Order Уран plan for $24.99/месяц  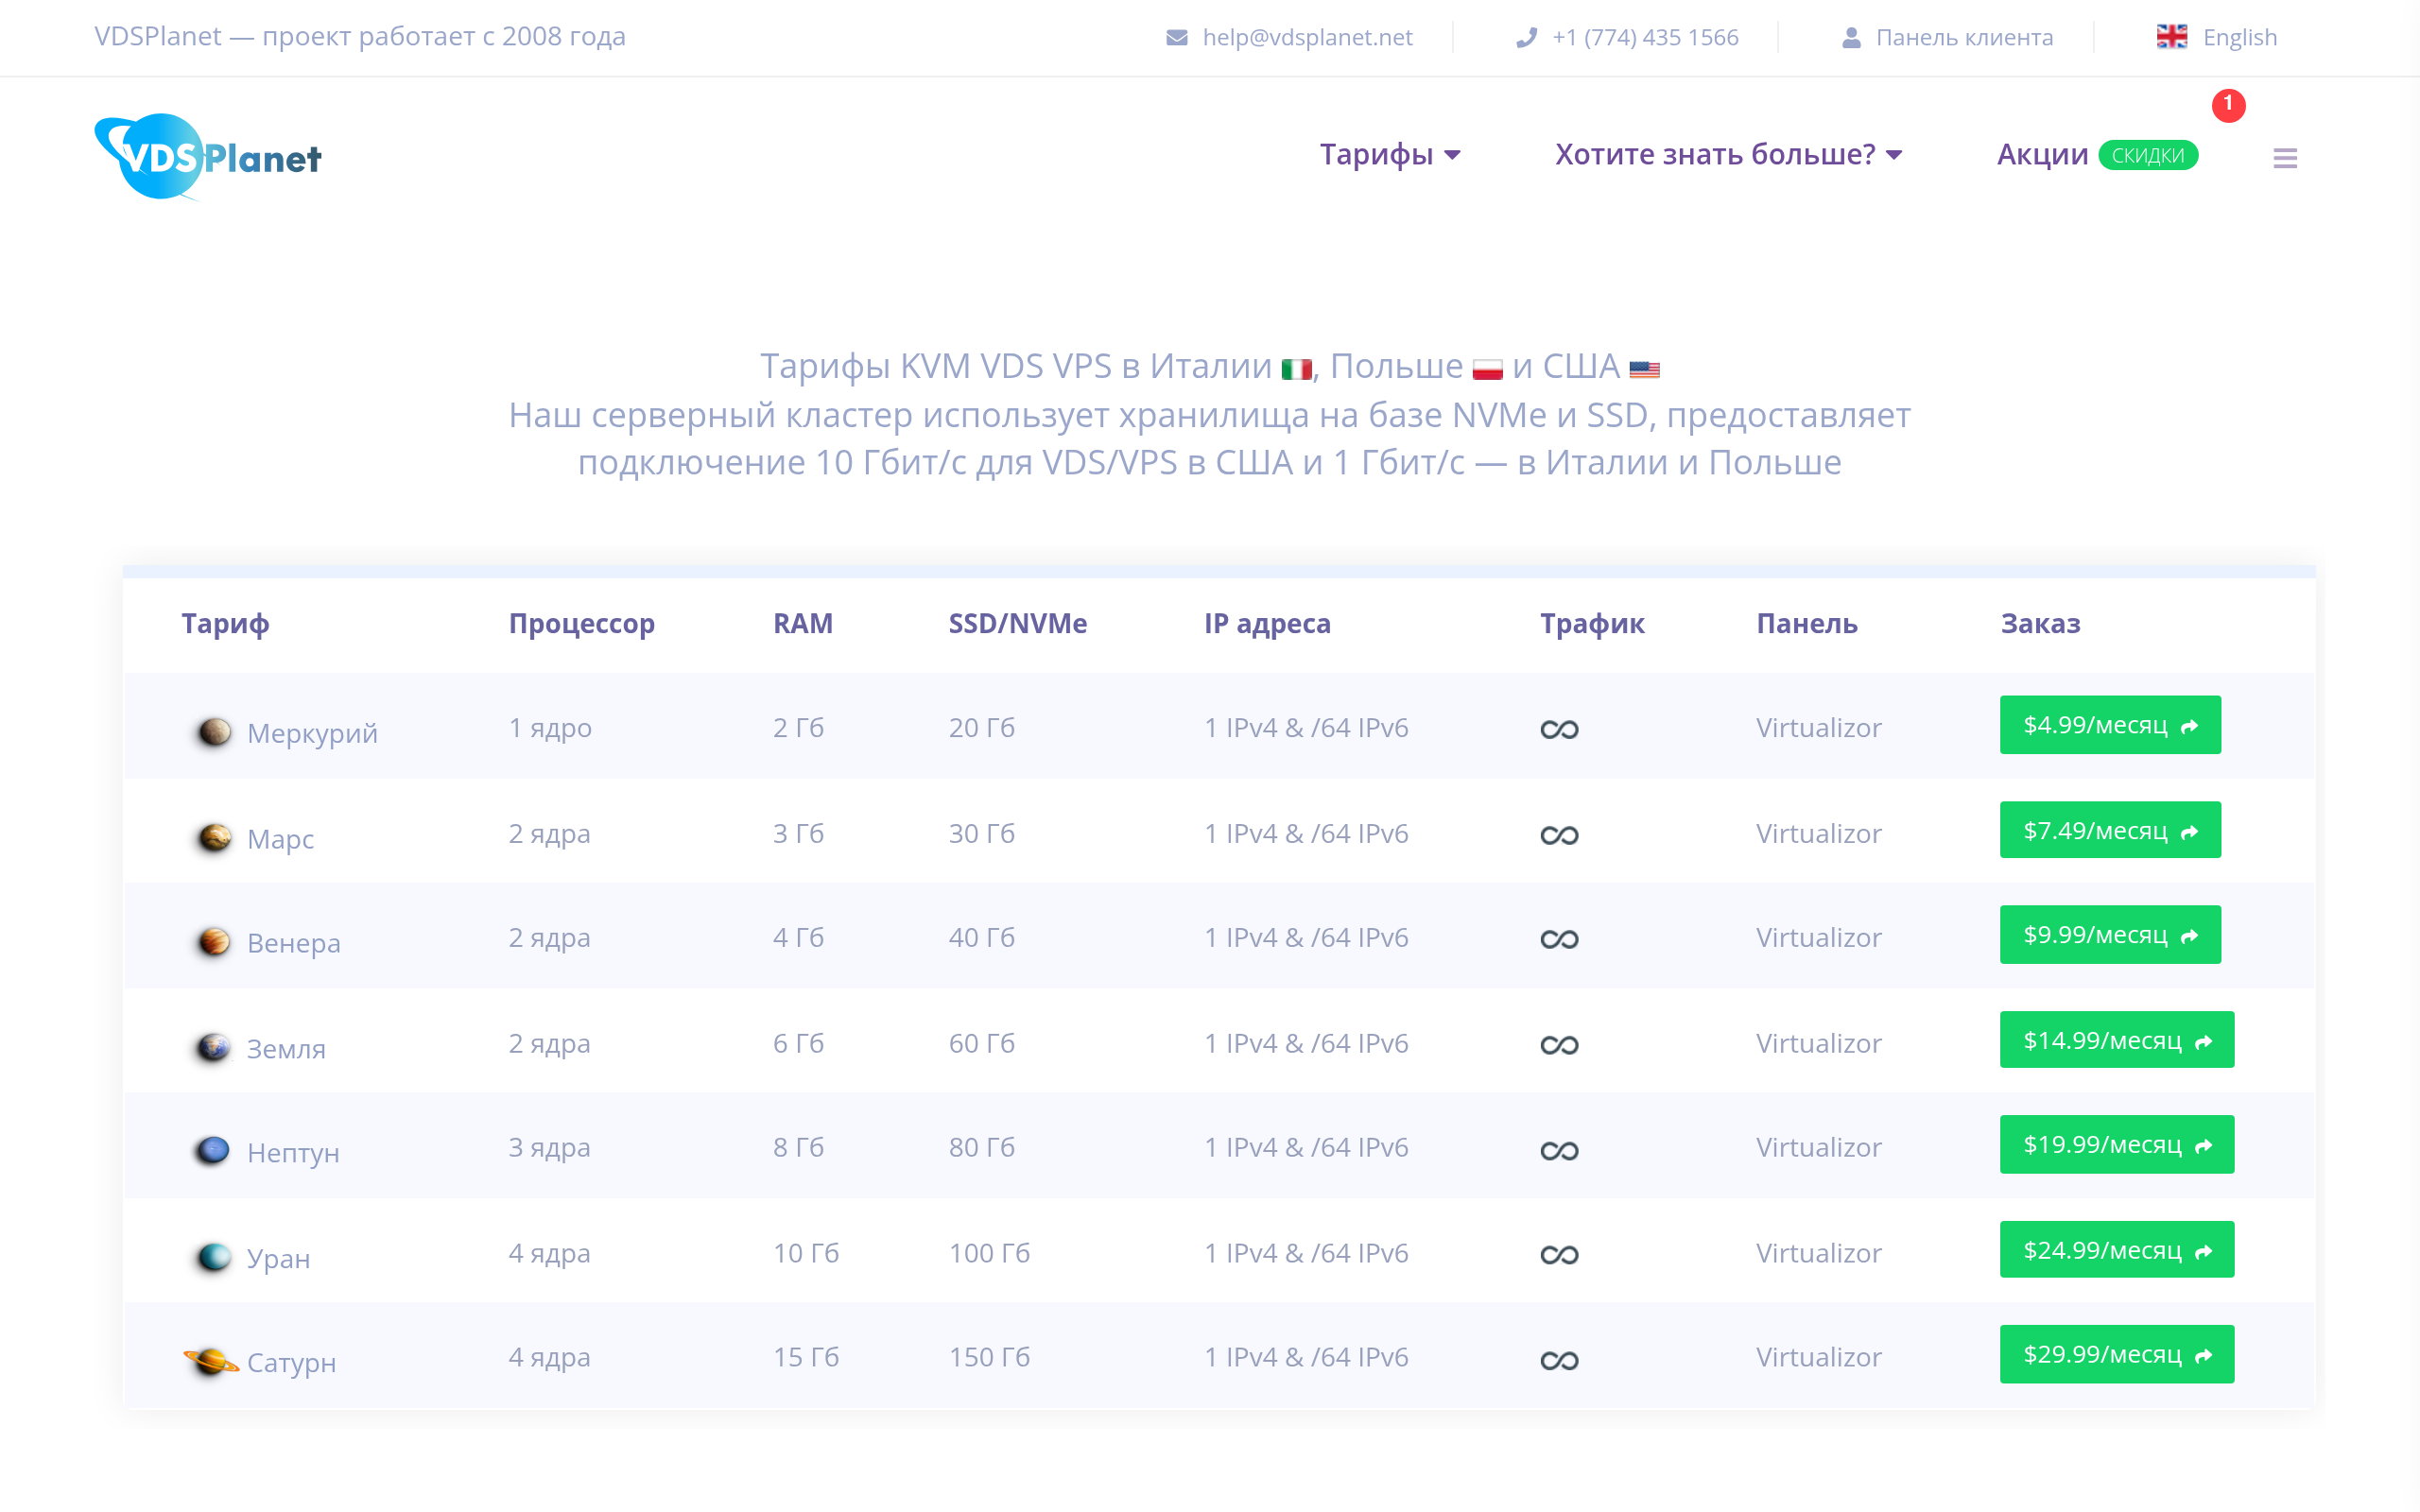[2117, 1249]
